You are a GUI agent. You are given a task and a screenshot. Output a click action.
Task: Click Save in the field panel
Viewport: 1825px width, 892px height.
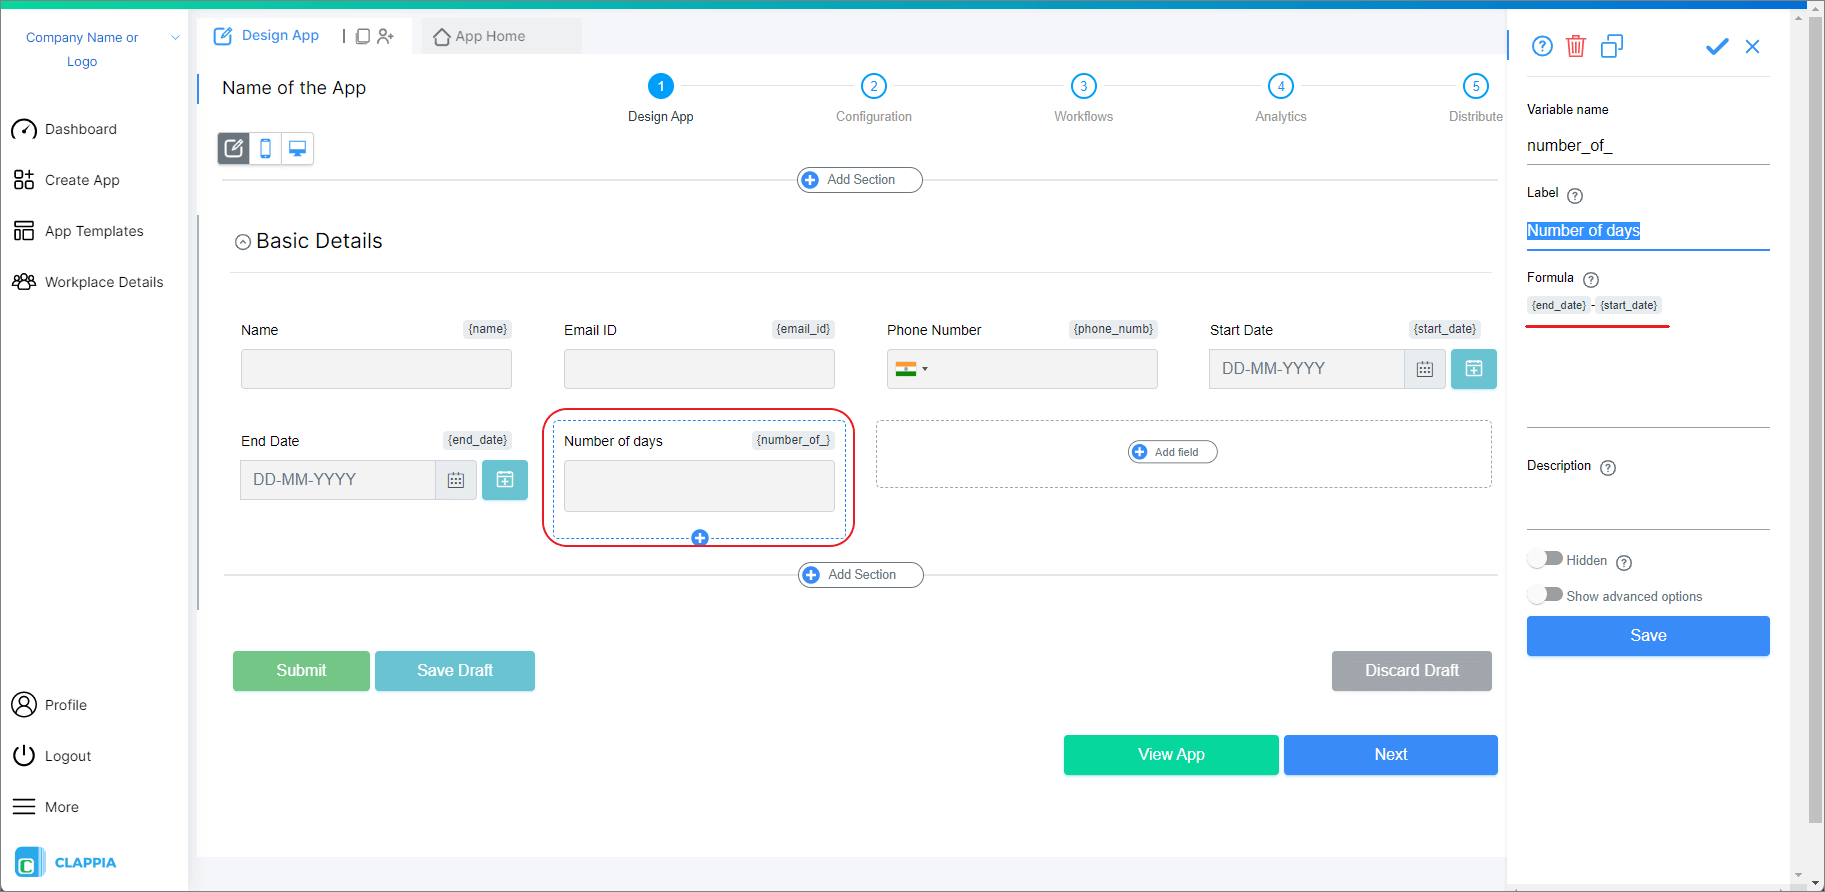tap(1648, 636)
